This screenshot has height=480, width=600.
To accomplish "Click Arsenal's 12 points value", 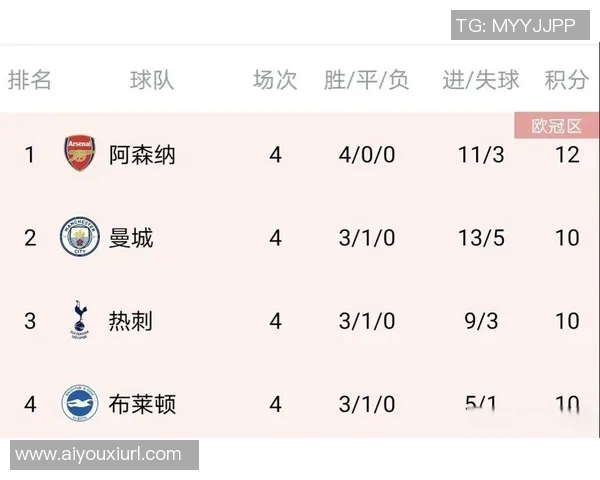I will pos(567,155).
